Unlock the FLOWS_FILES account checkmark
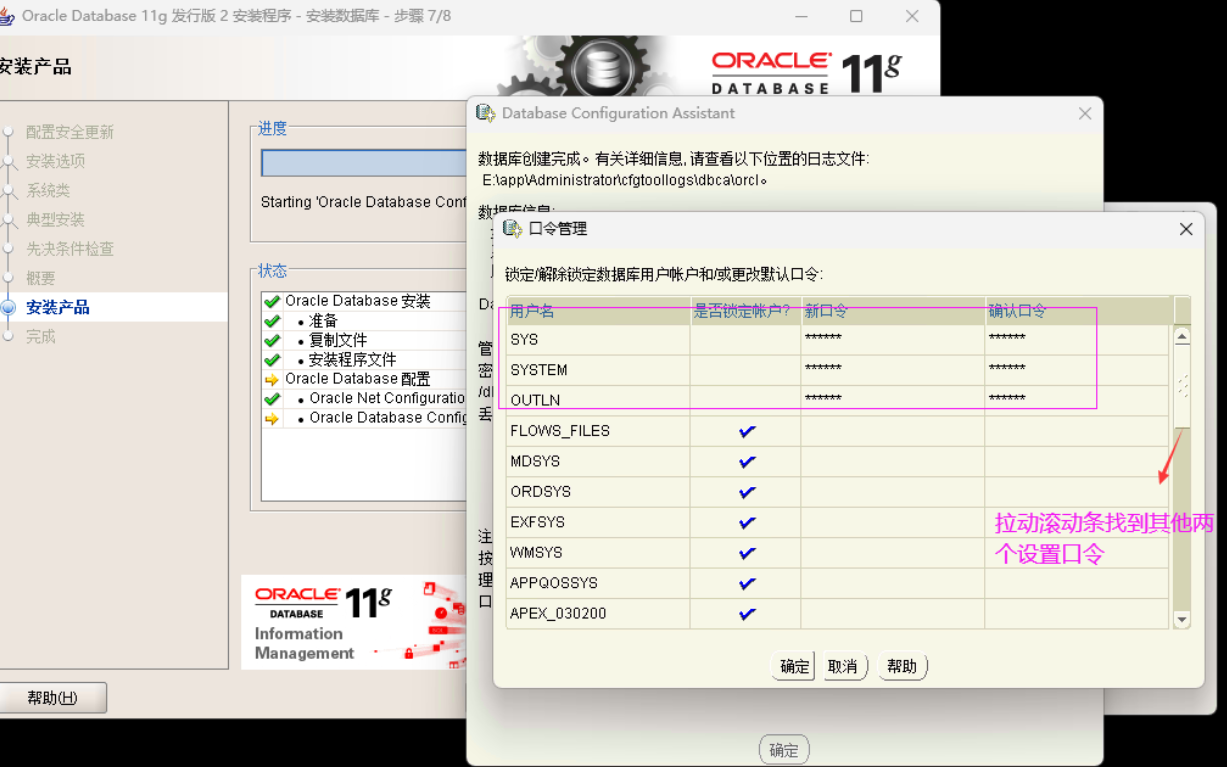The height and width of the screenshot is (767, 1227). click(746, 431)
